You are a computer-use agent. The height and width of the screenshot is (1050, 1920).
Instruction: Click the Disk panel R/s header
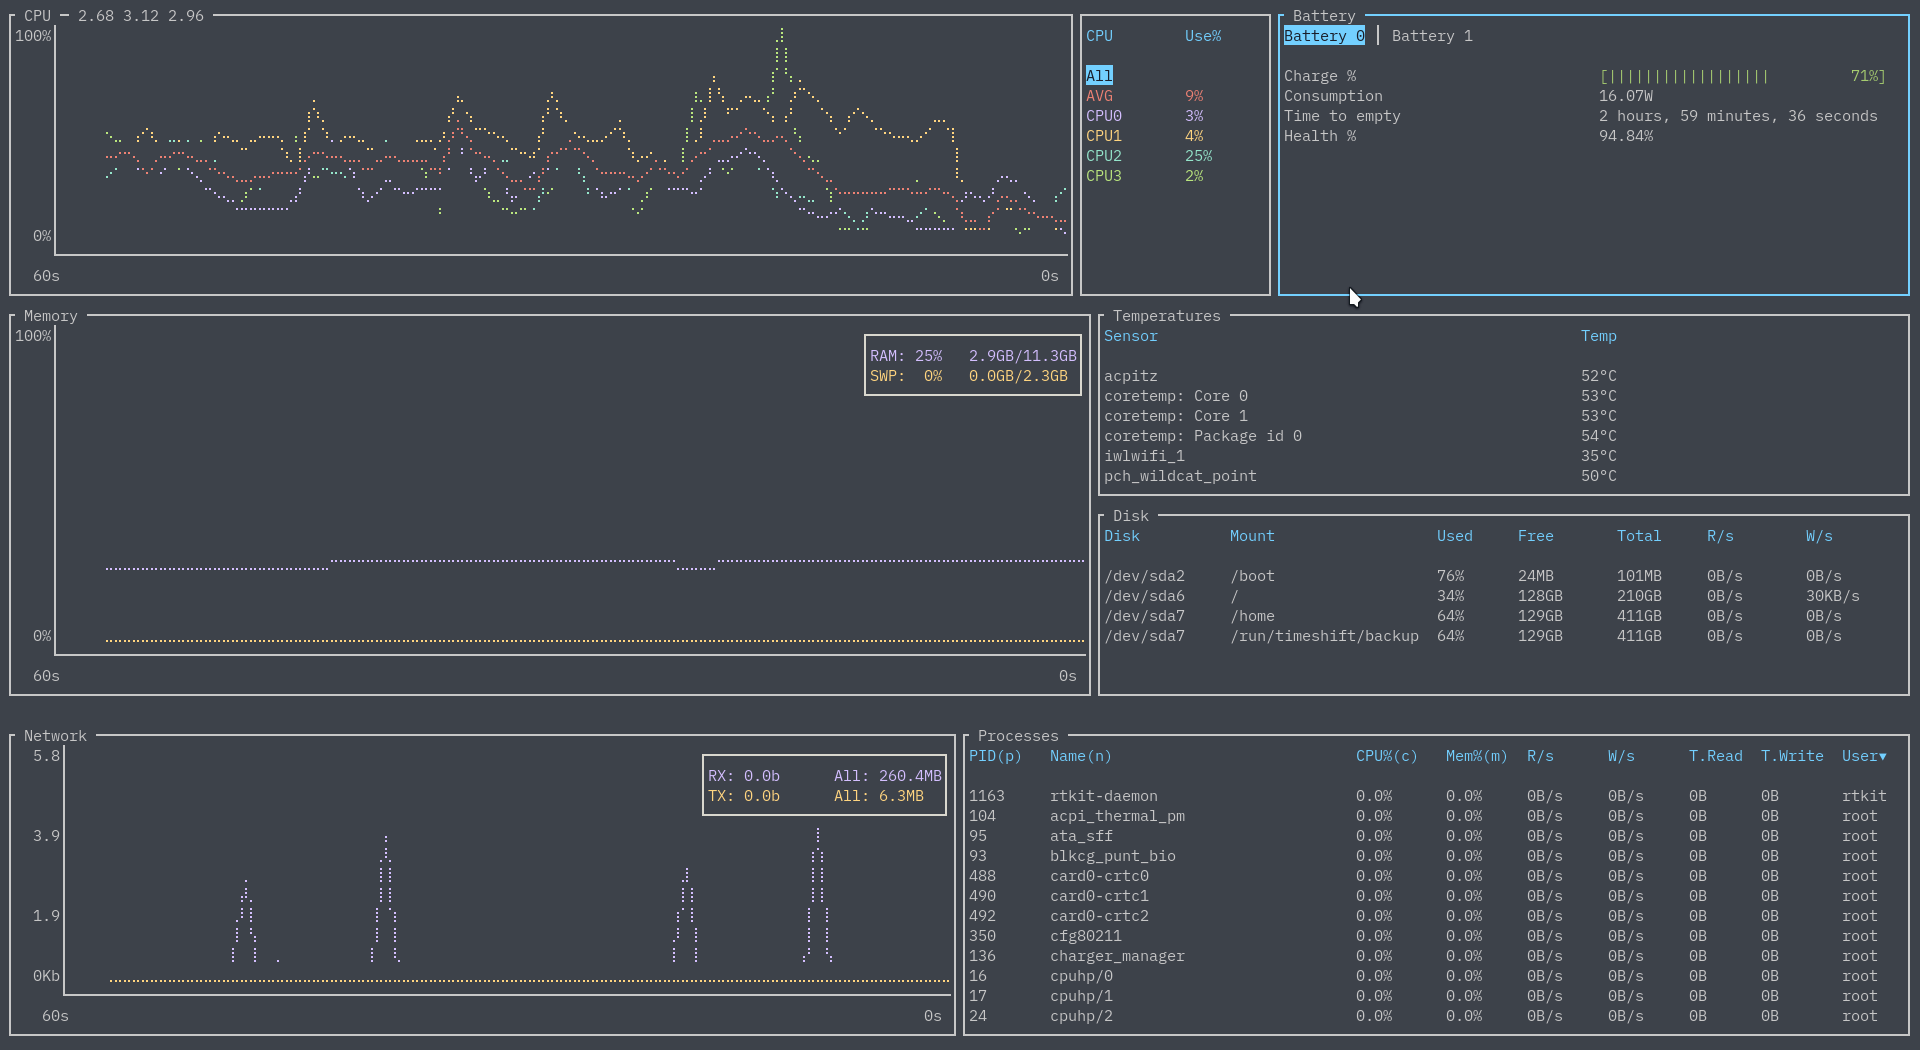coord(1720,536)
